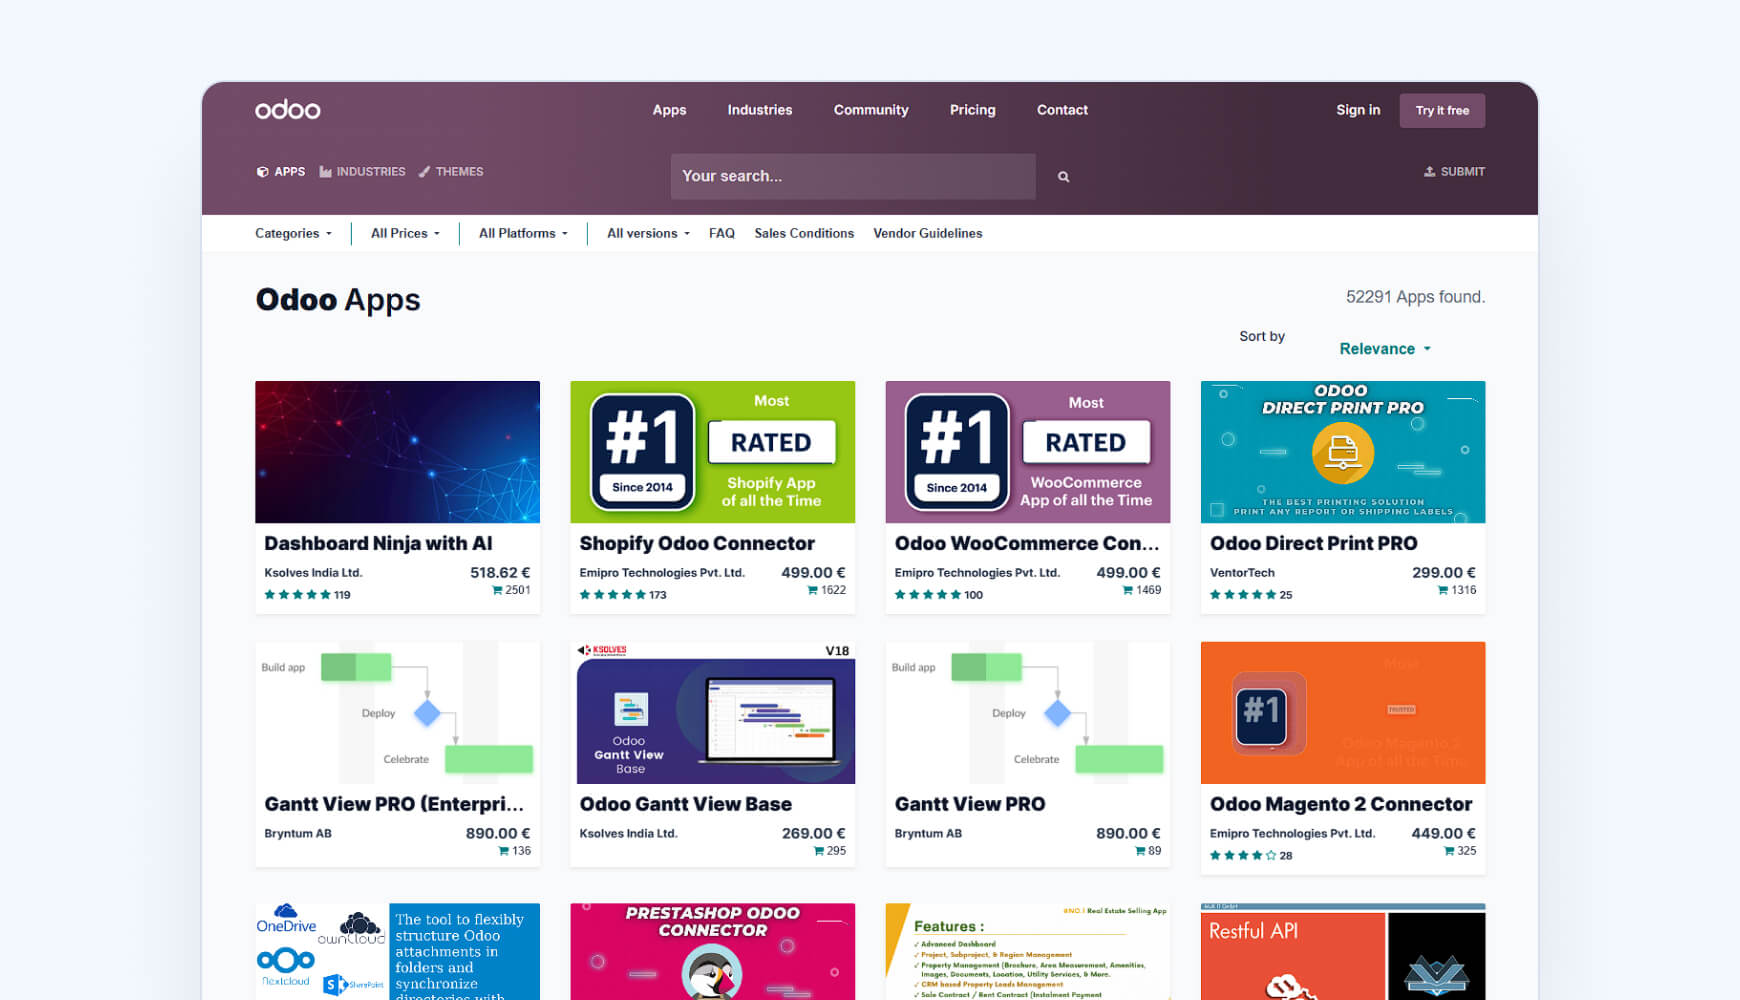Click the Industries factory icon
The height and width of the screenshot is (1000, 1740).
[x=325, y=172]
